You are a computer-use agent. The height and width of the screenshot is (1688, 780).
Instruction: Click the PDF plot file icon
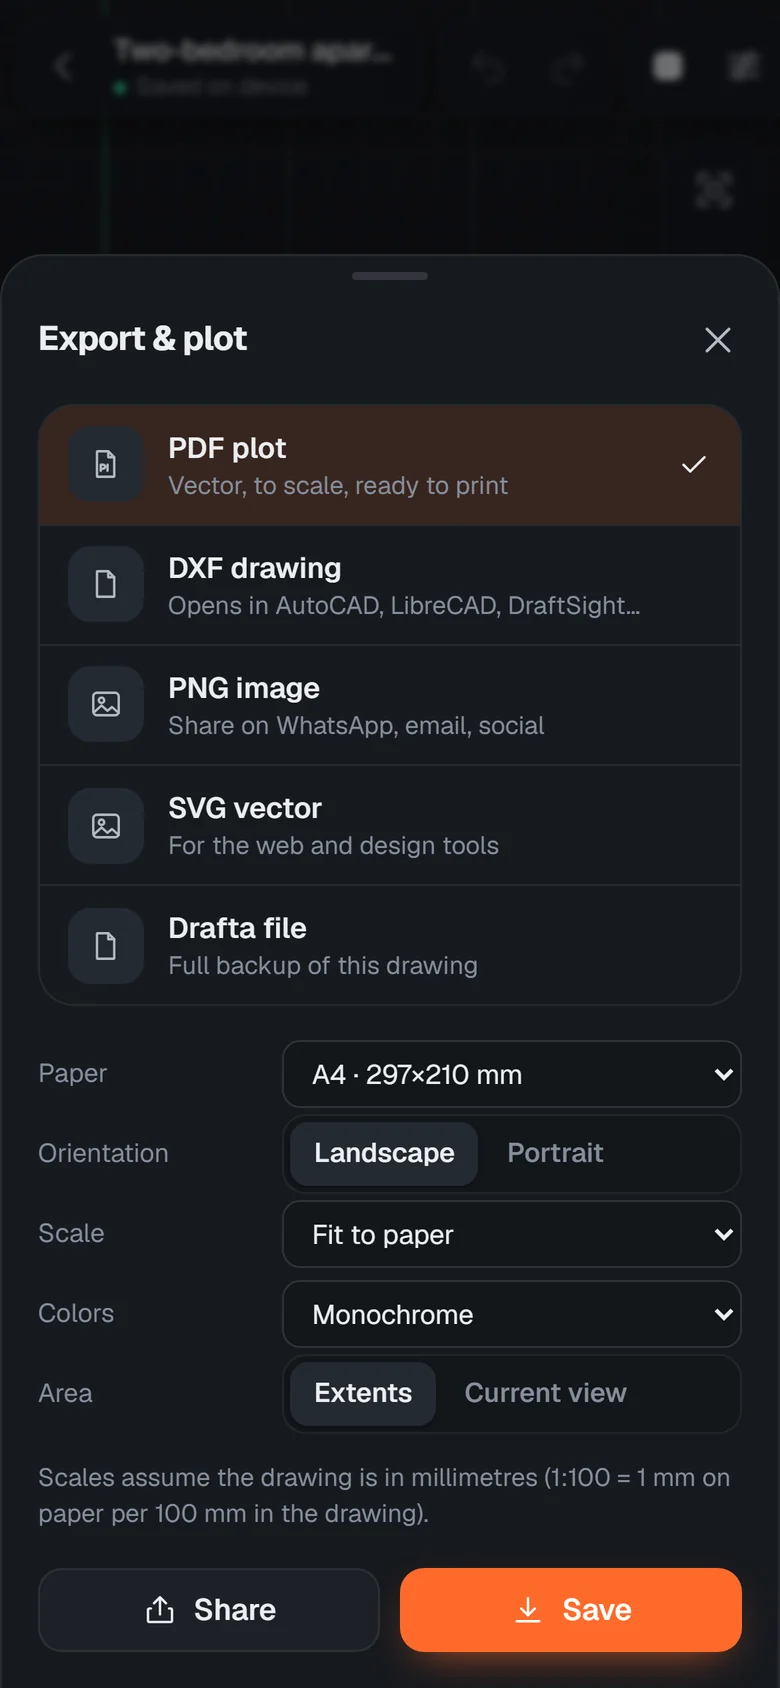(106, 465)
